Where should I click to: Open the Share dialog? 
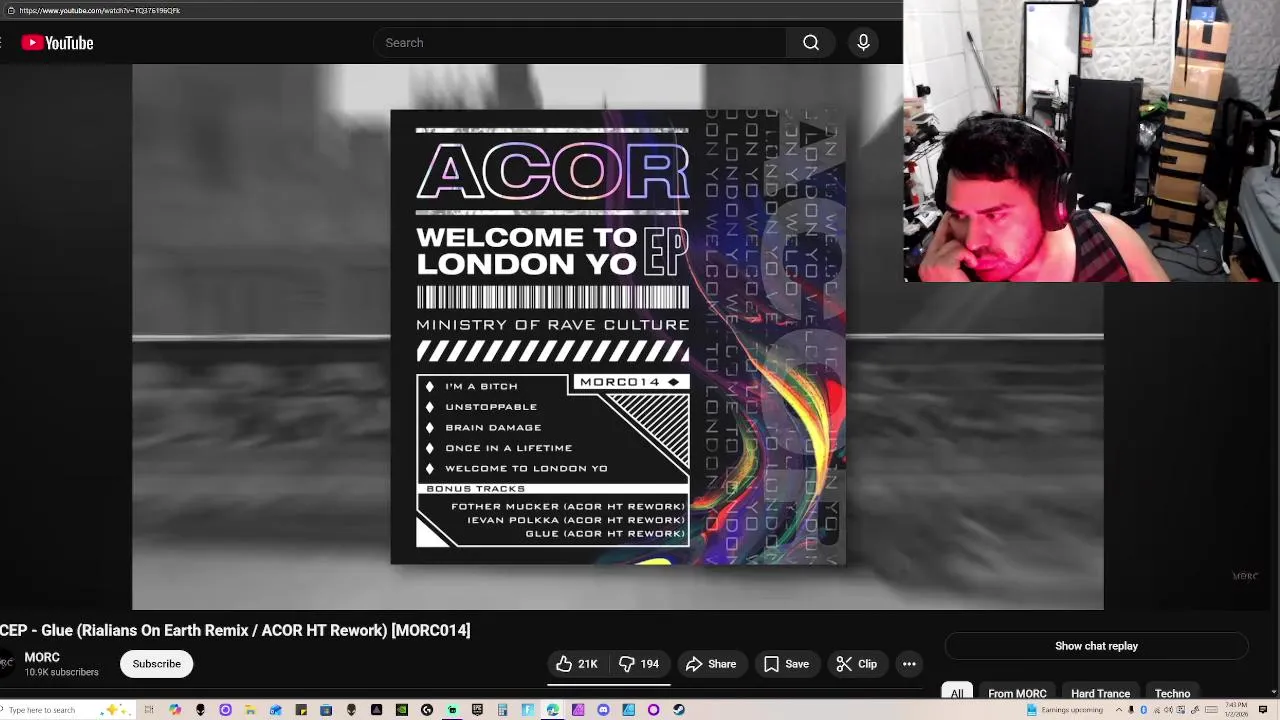point(711,664)
